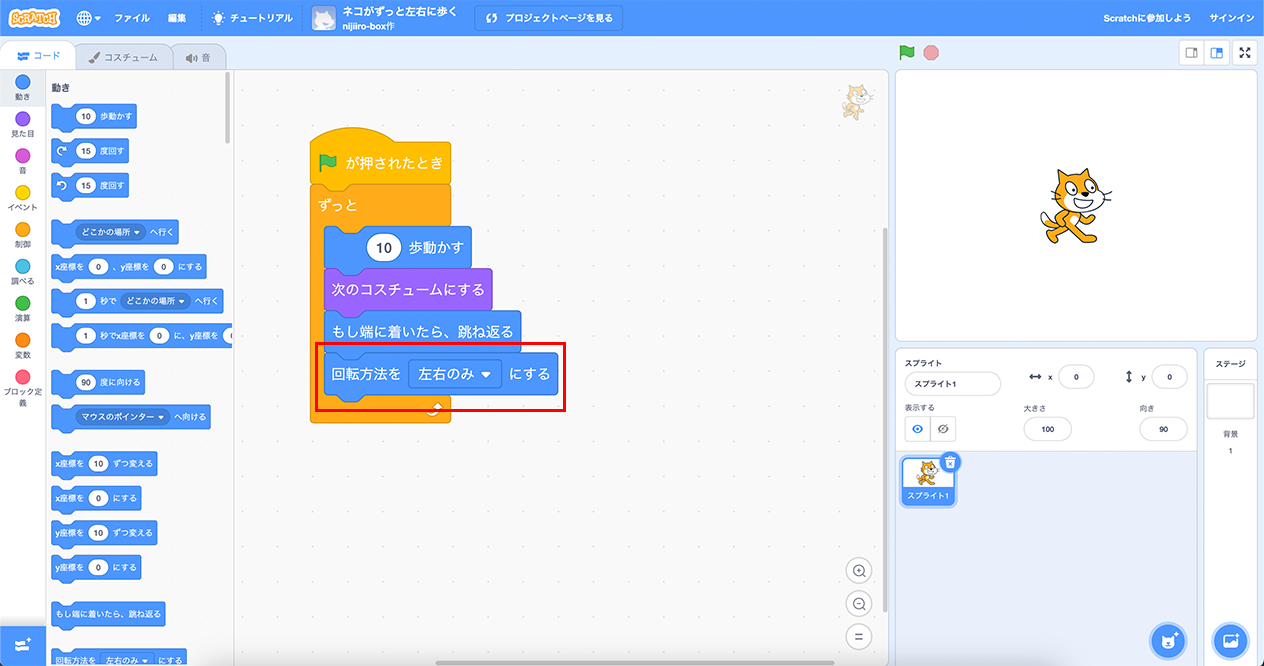Open the choose a sprite button
This screenshot has height=666, width=1264.
pos(1167,640)
